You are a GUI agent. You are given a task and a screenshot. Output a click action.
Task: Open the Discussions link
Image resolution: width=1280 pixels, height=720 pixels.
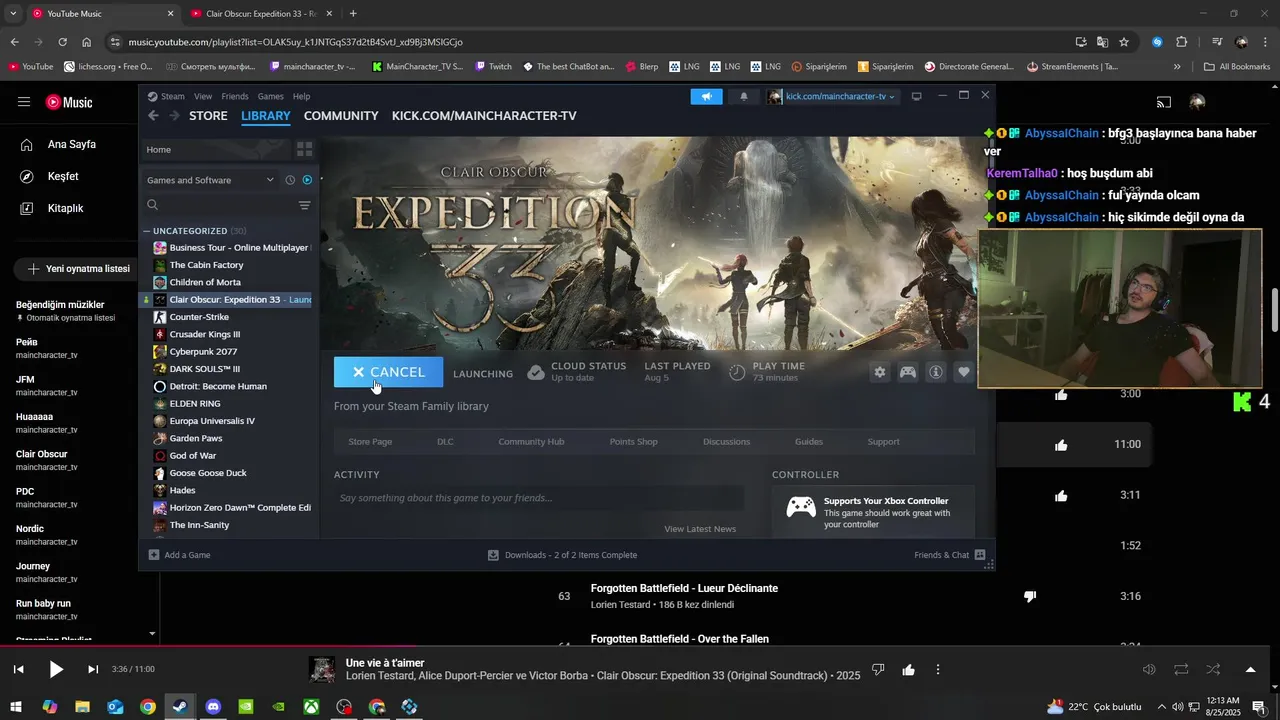726,442
